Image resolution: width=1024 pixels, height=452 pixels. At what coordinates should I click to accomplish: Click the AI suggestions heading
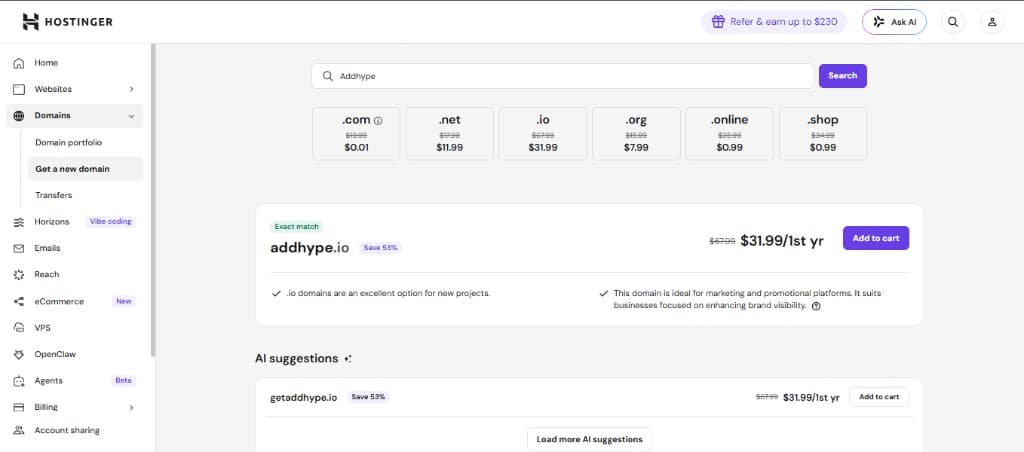(x=296, y=359)
